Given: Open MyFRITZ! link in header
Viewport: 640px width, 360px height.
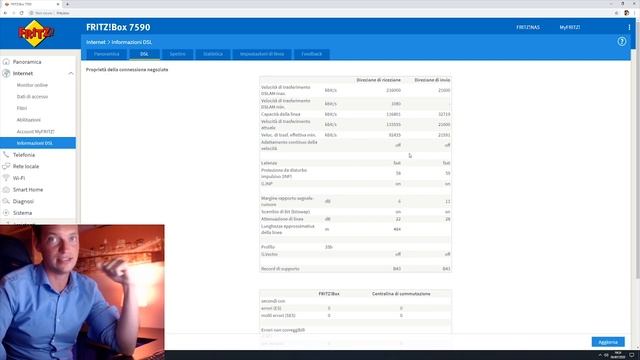Looking at the screenshot, I should [570, 27].
